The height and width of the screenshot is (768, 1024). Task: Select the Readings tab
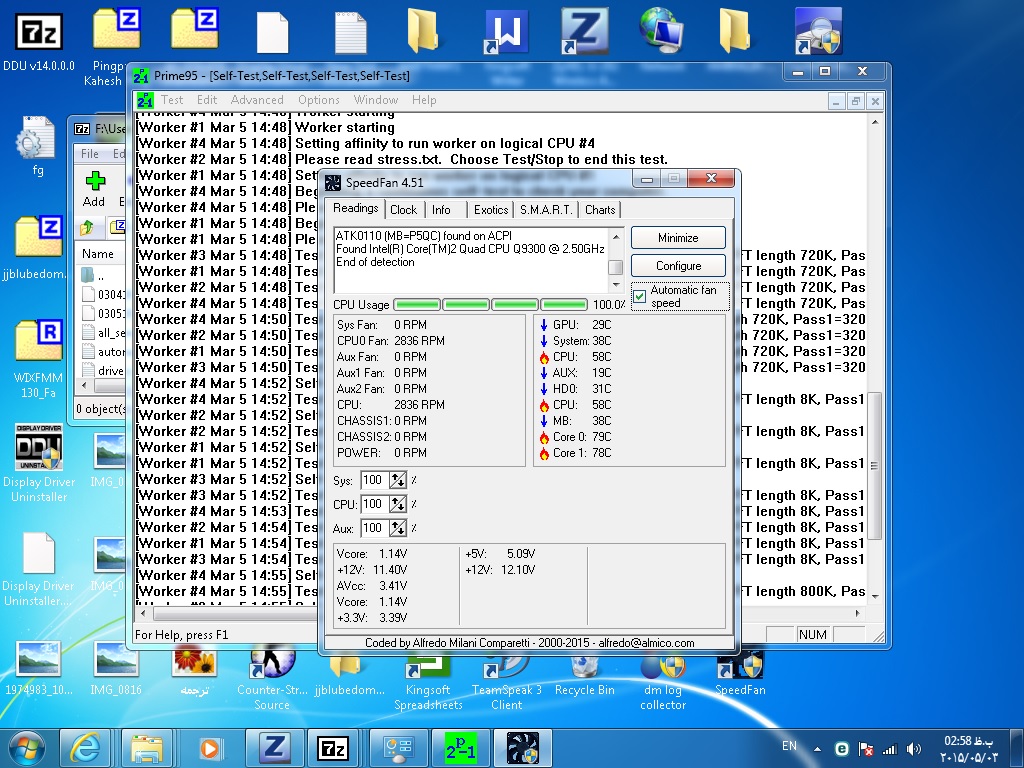[355, 208]
